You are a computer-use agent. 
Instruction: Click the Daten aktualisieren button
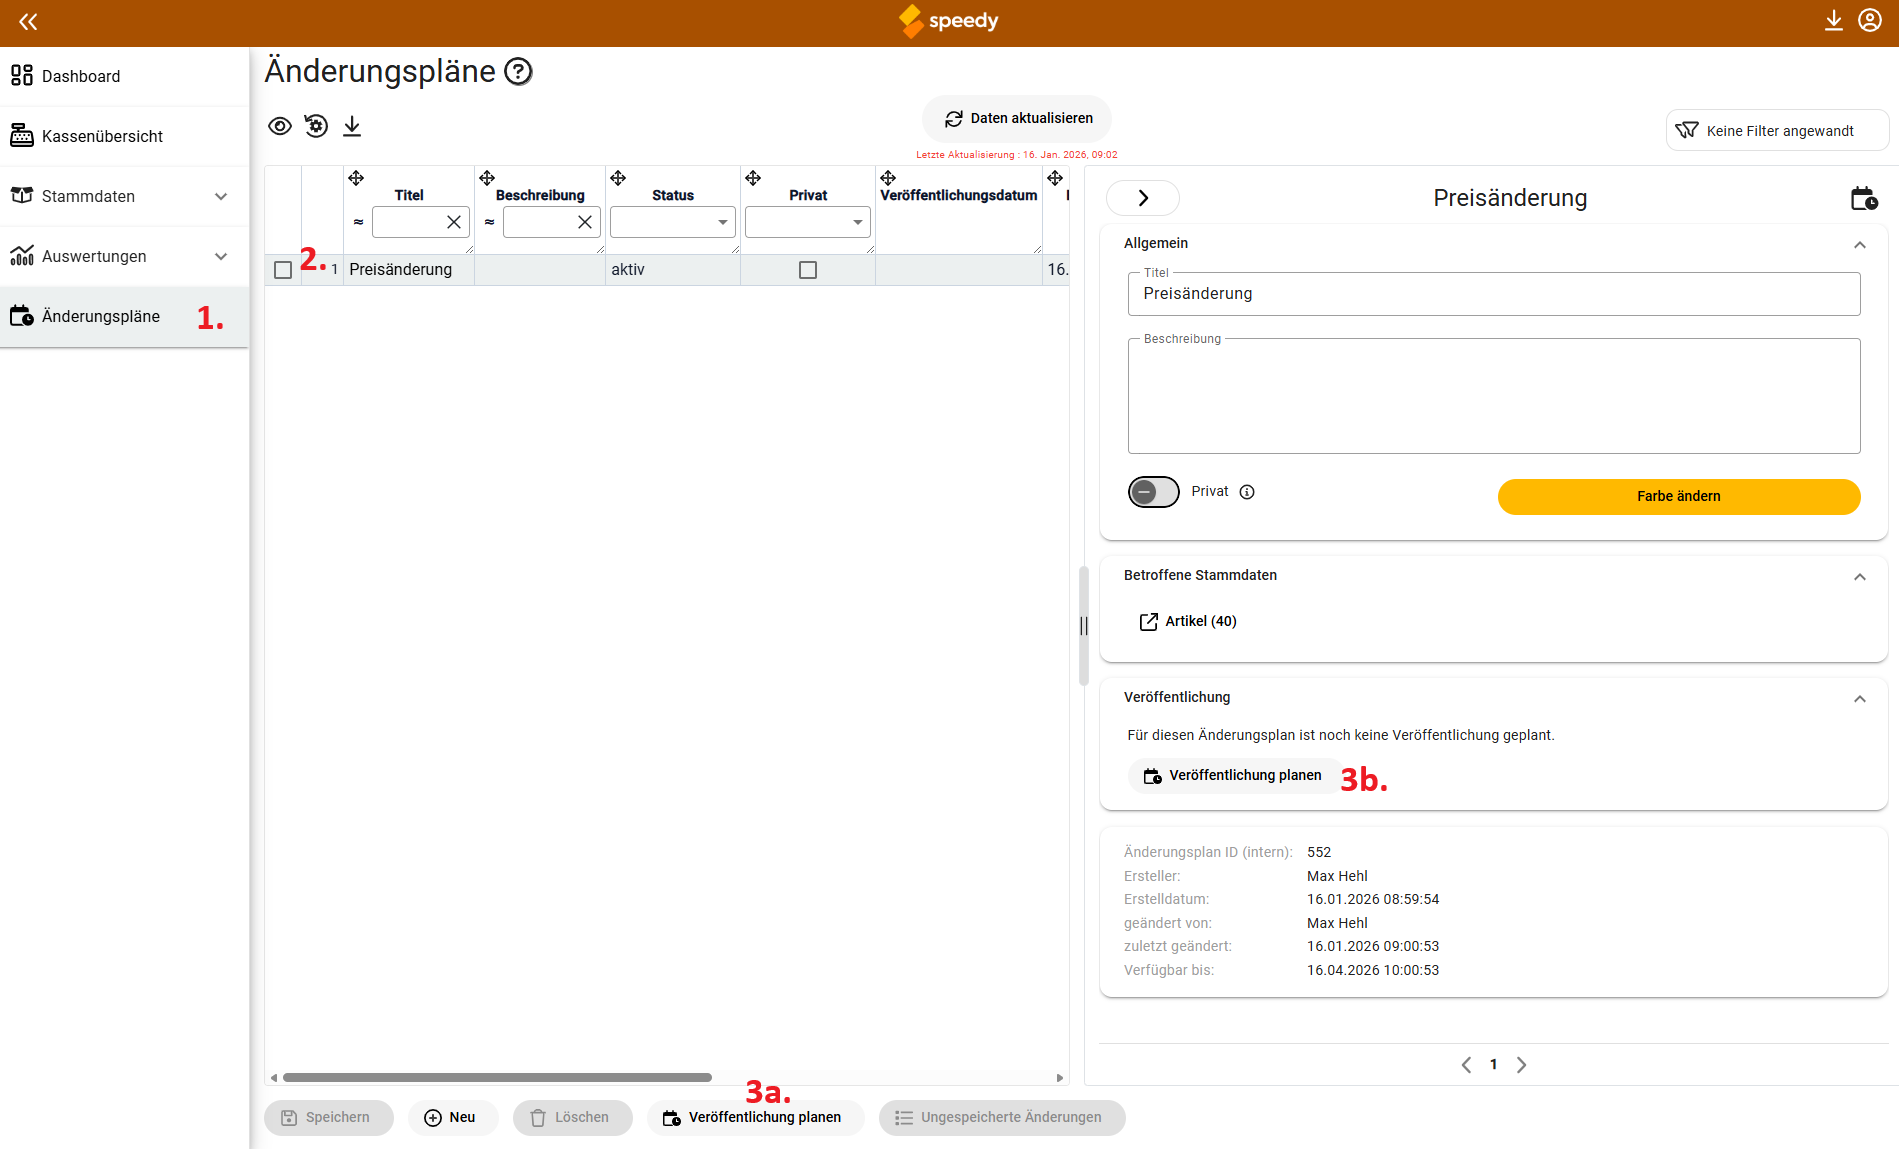(1017, 119)
